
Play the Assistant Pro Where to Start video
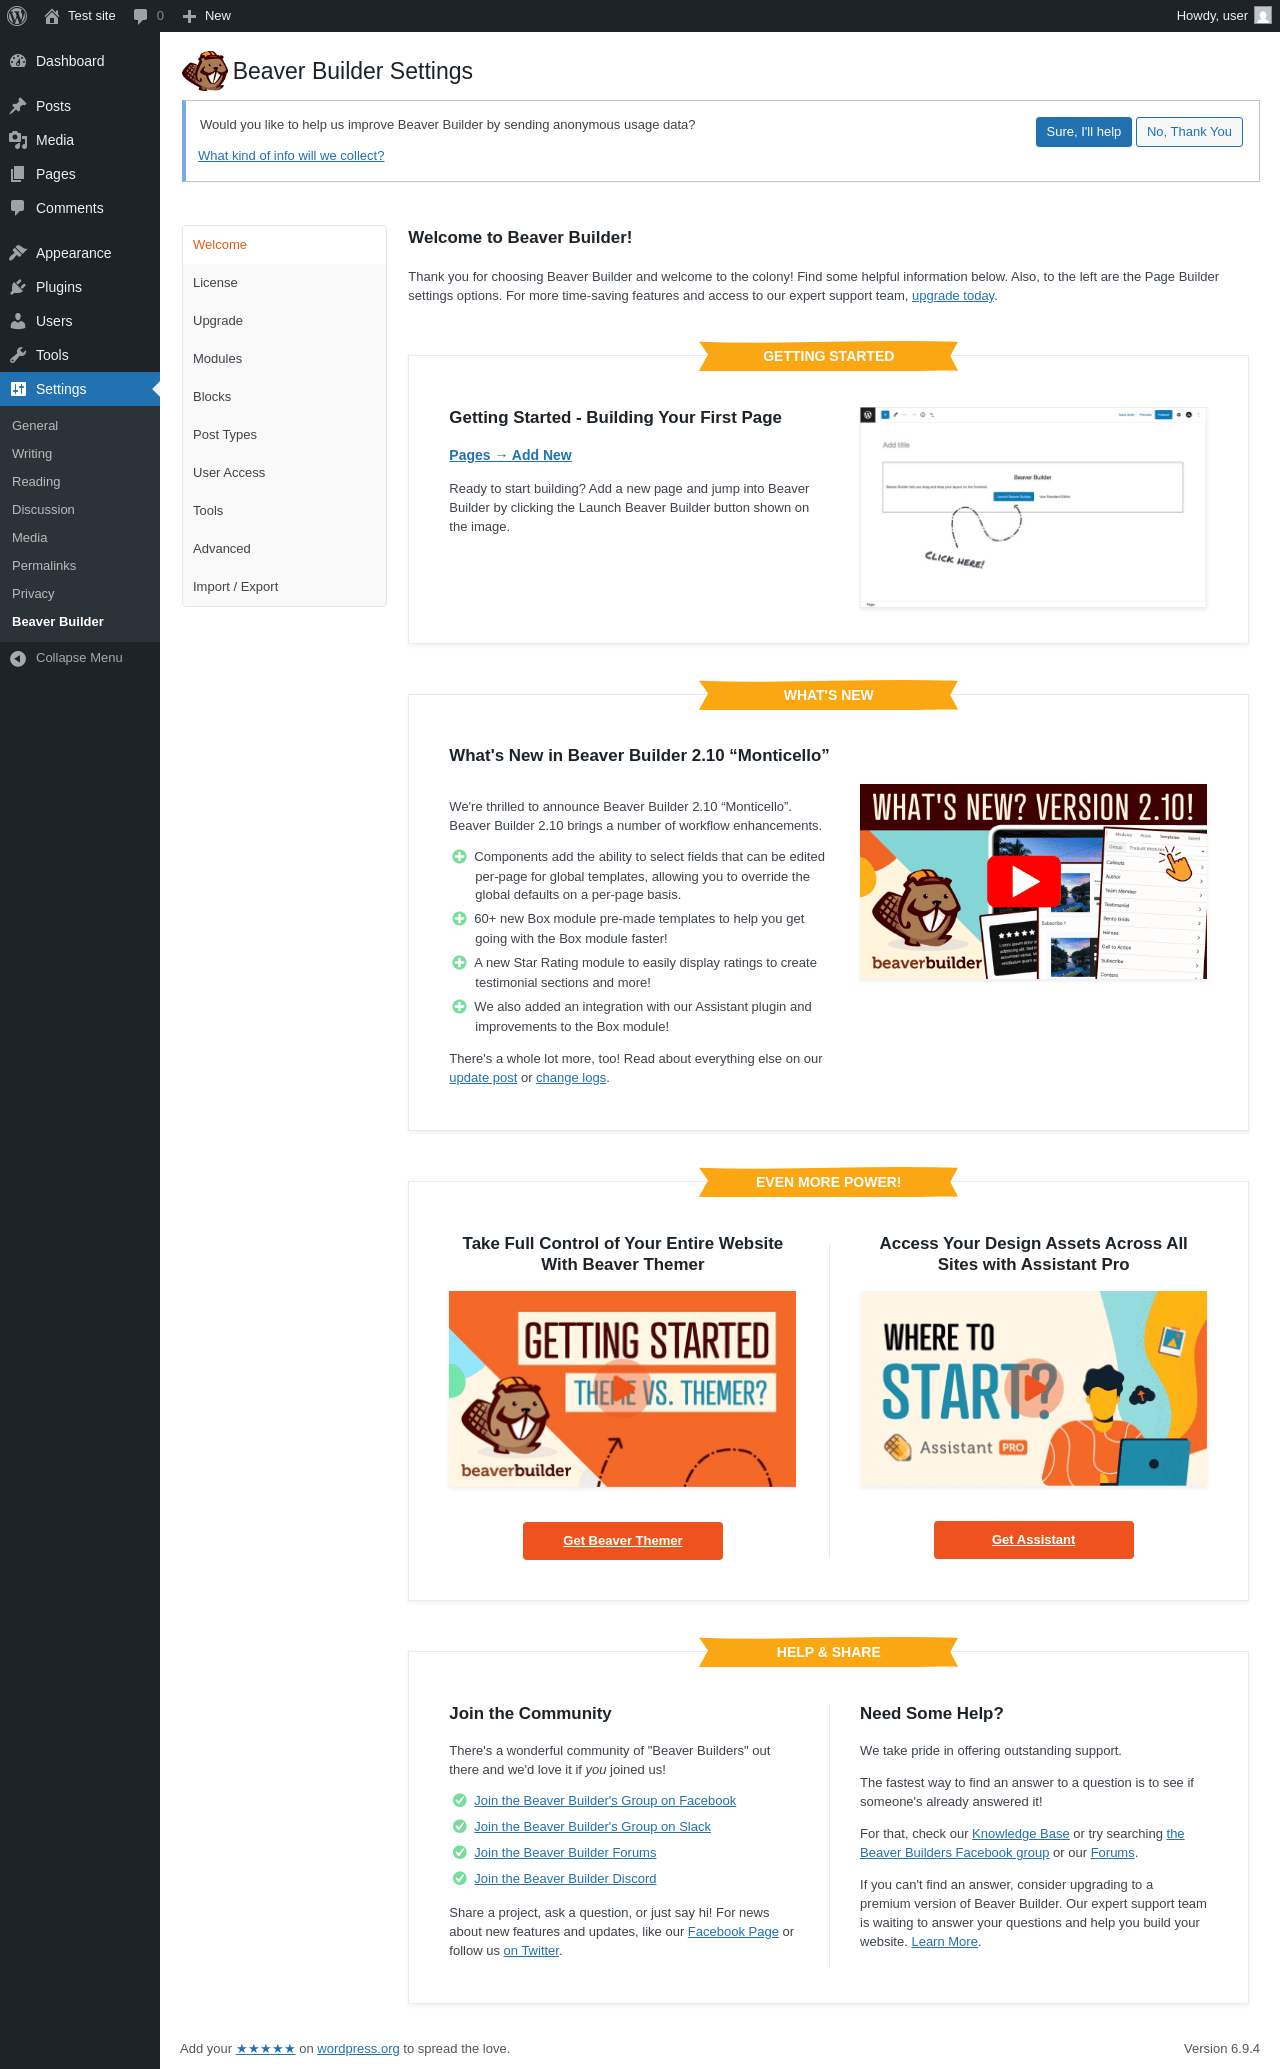pyautogui.click(x=1033, y=1388)
